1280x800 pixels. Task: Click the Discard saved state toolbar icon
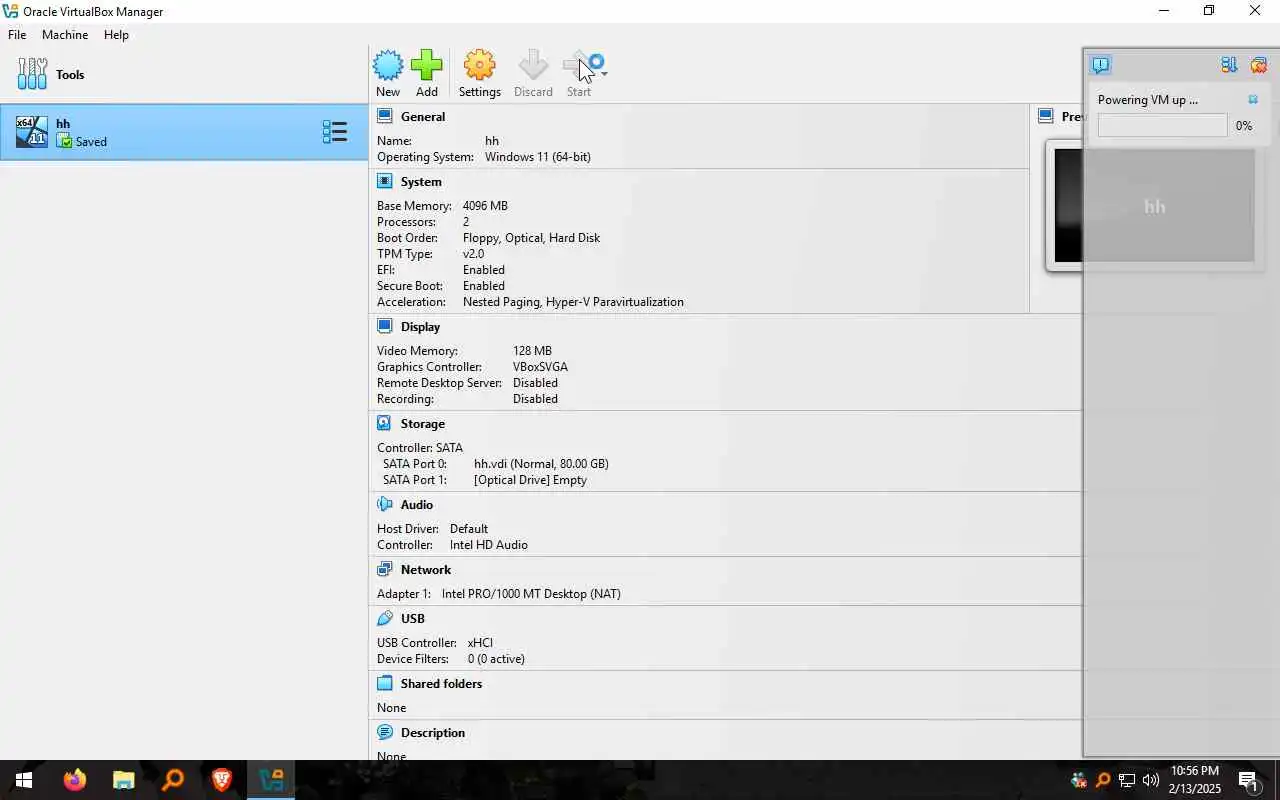533,66
